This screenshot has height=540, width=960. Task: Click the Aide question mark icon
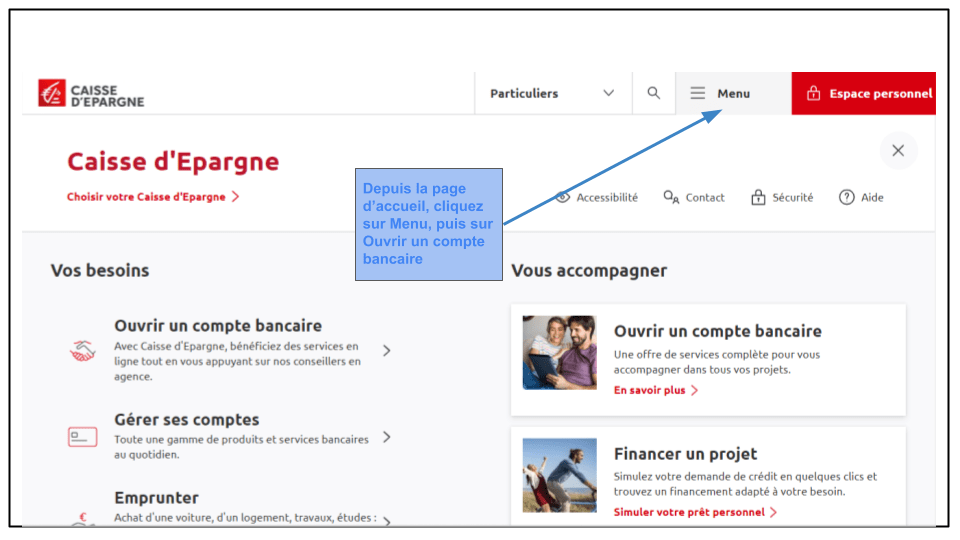coord(846,197)
